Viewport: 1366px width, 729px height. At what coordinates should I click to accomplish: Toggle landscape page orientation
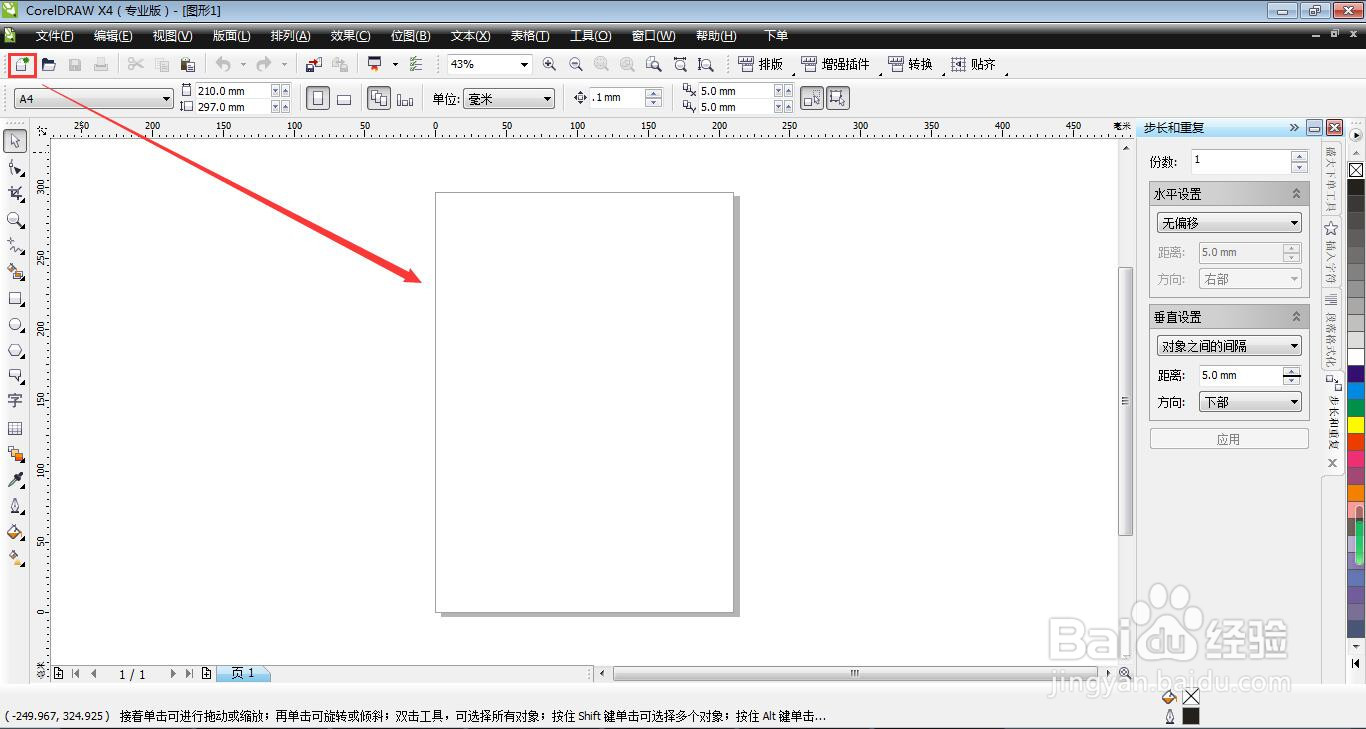point(344,97)
